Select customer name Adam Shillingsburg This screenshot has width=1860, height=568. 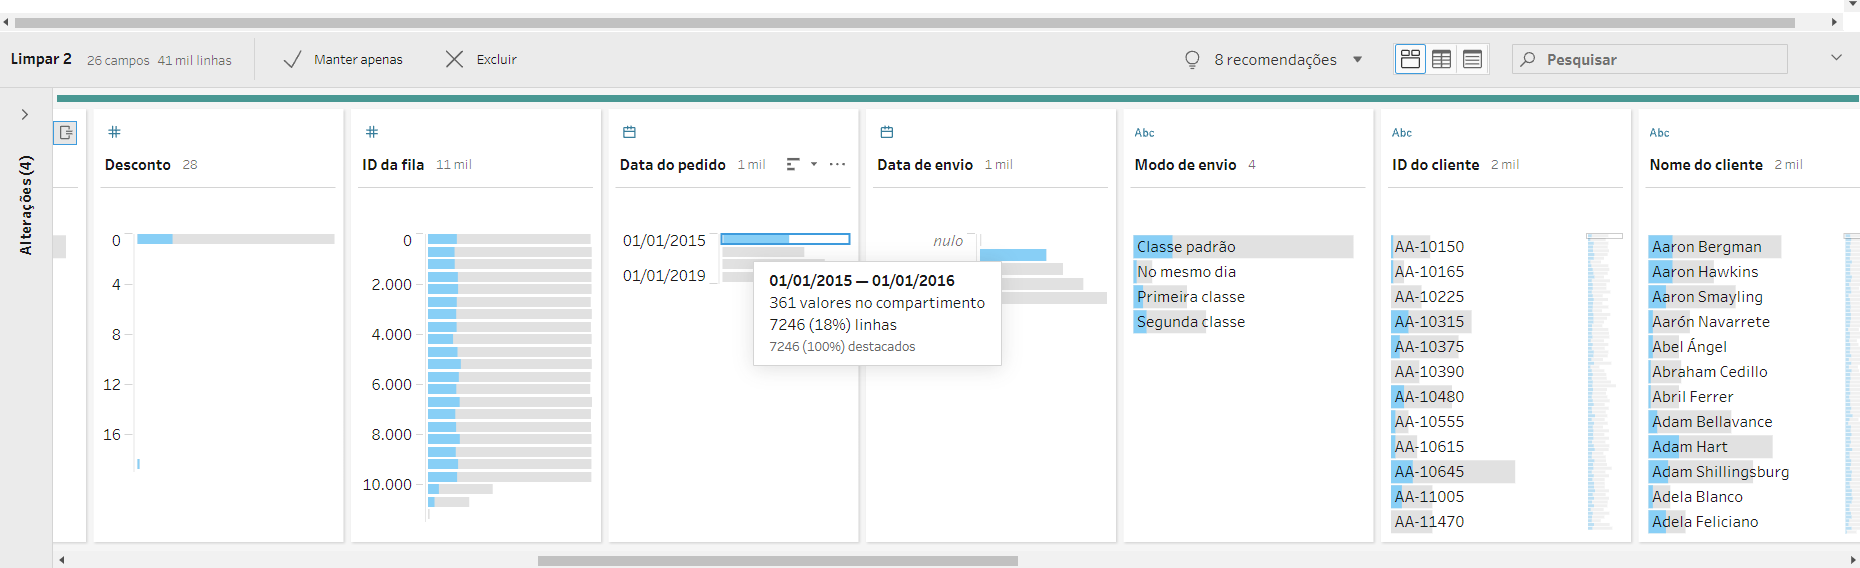[x=1721, y=472]
